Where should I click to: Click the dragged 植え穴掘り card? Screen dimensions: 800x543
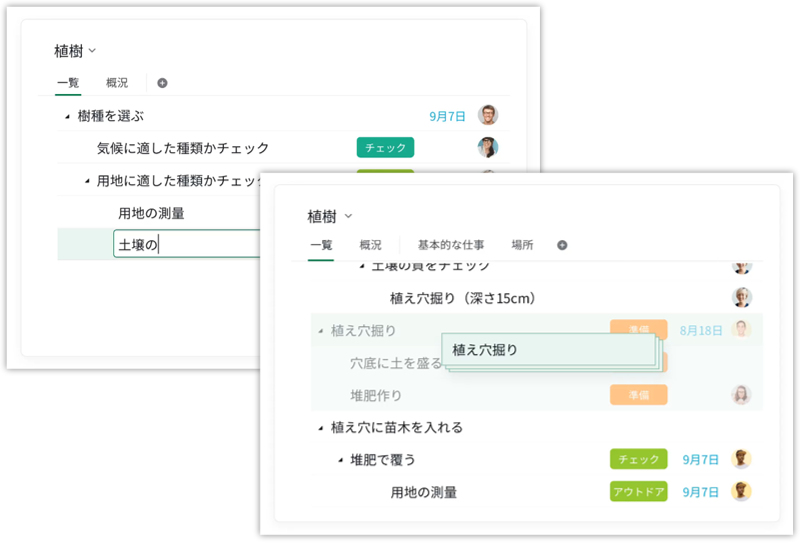click(x=548, y=350)
